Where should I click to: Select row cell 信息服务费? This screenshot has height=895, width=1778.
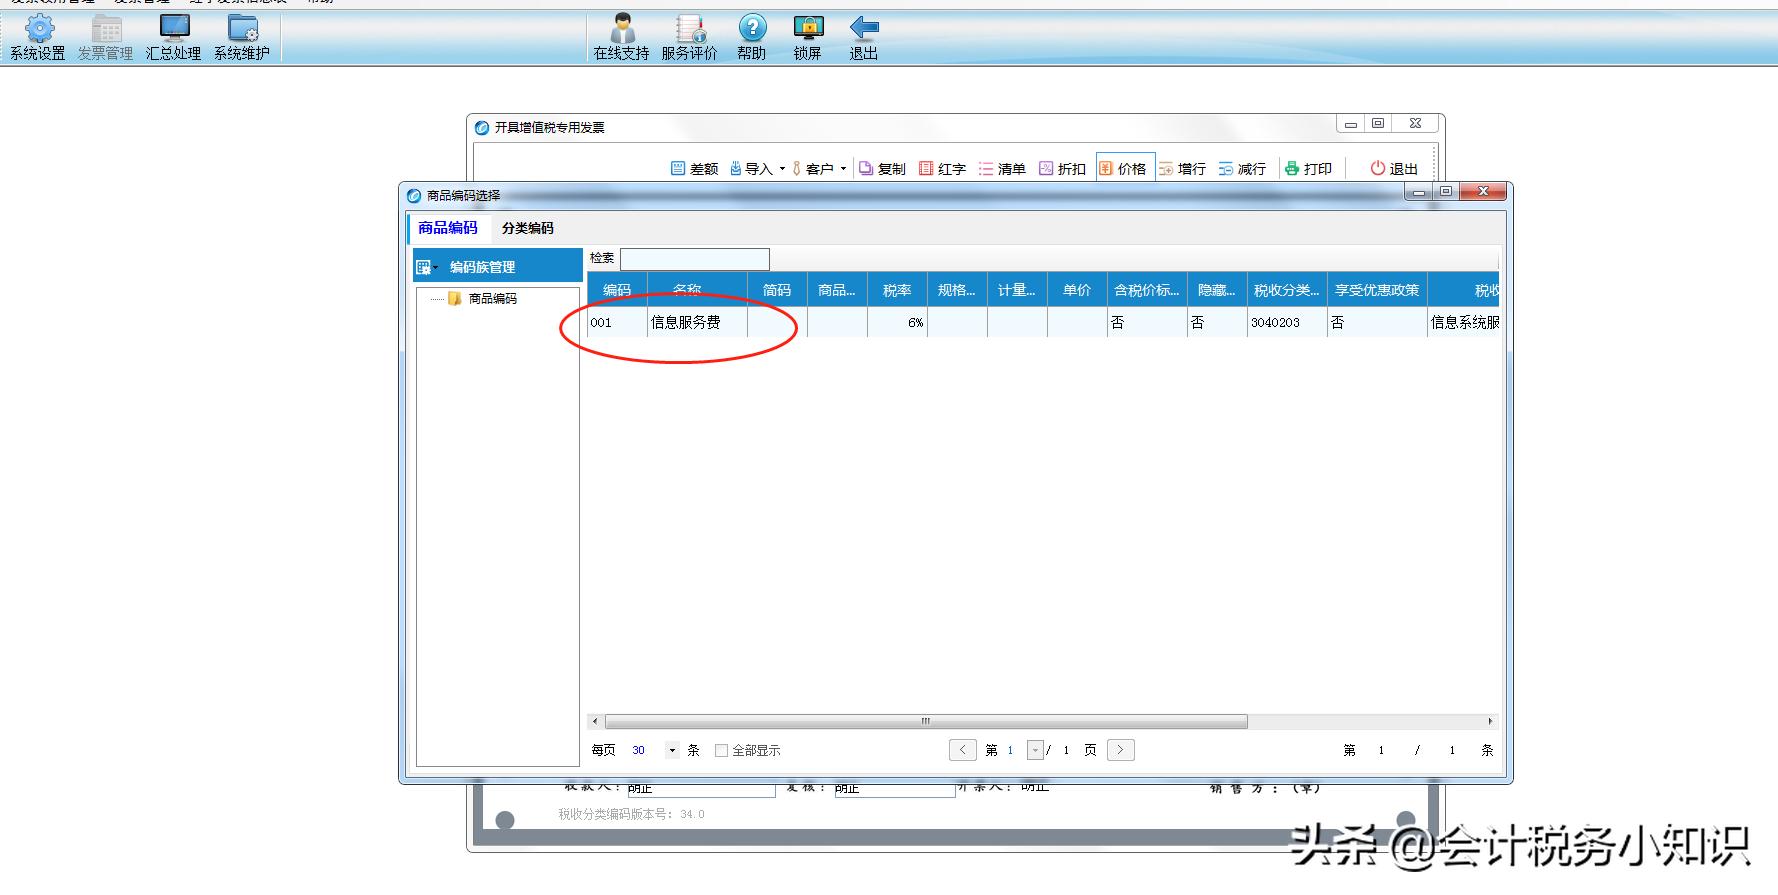click(697, 322)
